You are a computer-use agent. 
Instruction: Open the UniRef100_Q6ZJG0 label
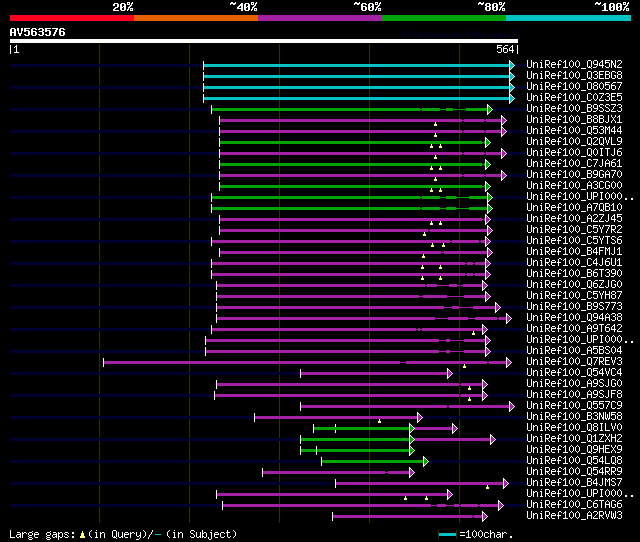click(574, 285)
